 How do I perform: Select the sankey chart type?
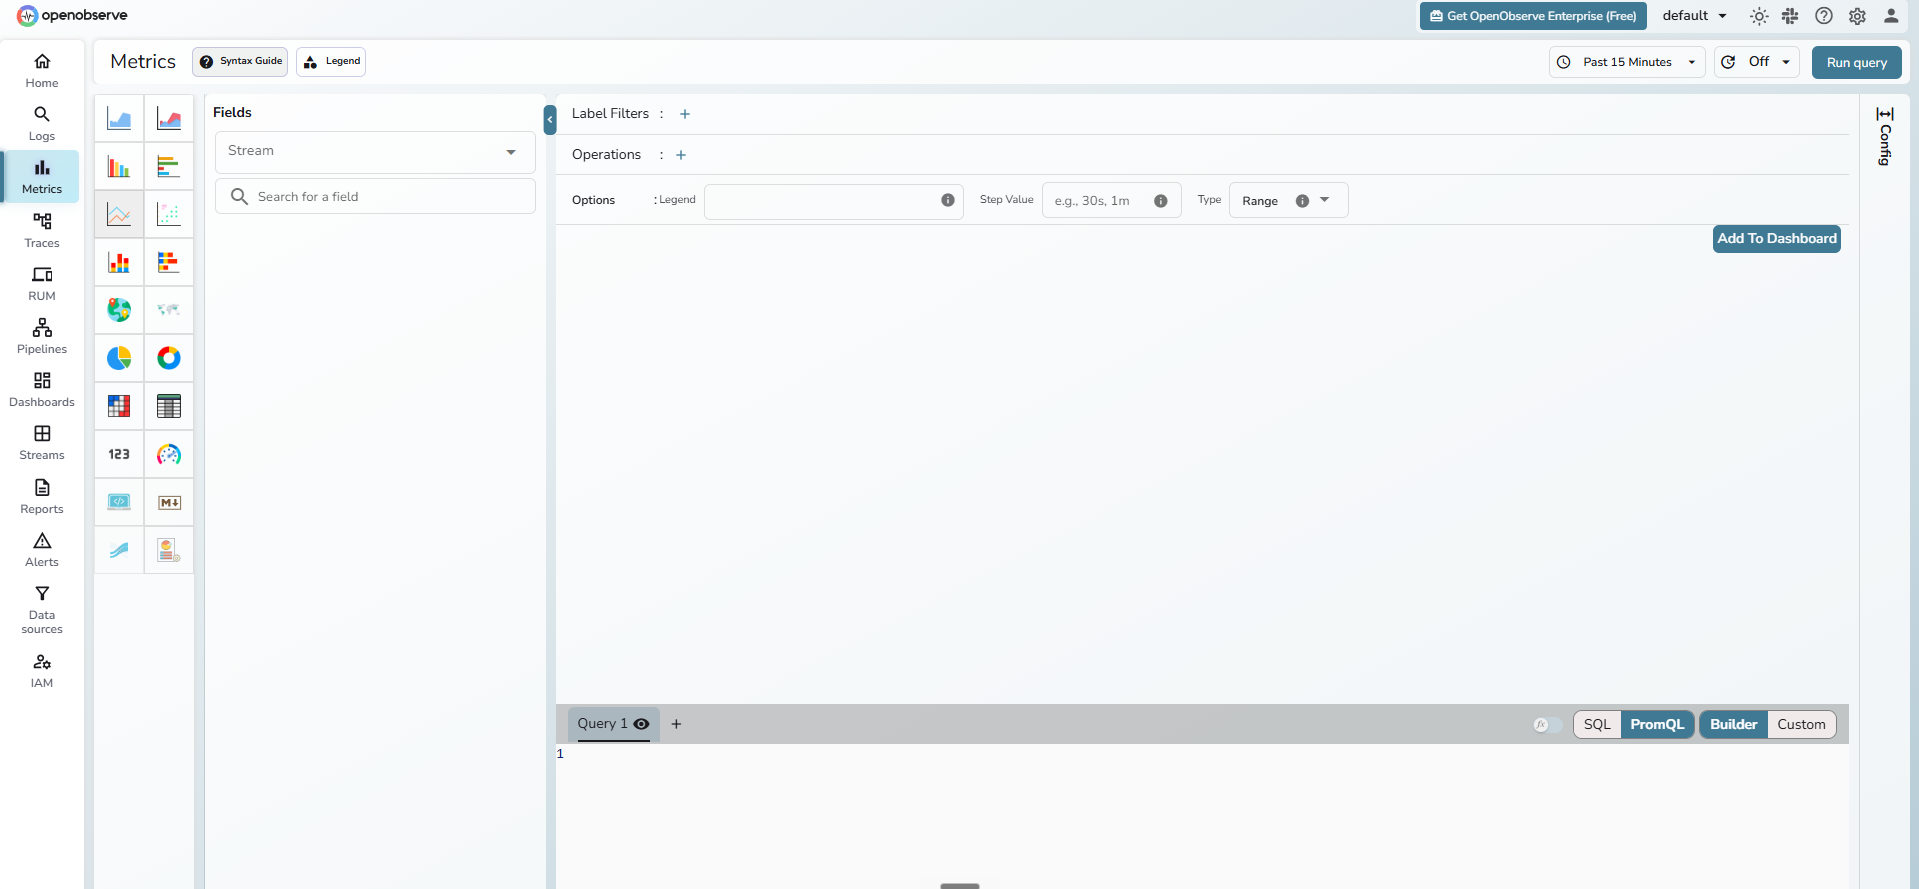coord(119,550)
